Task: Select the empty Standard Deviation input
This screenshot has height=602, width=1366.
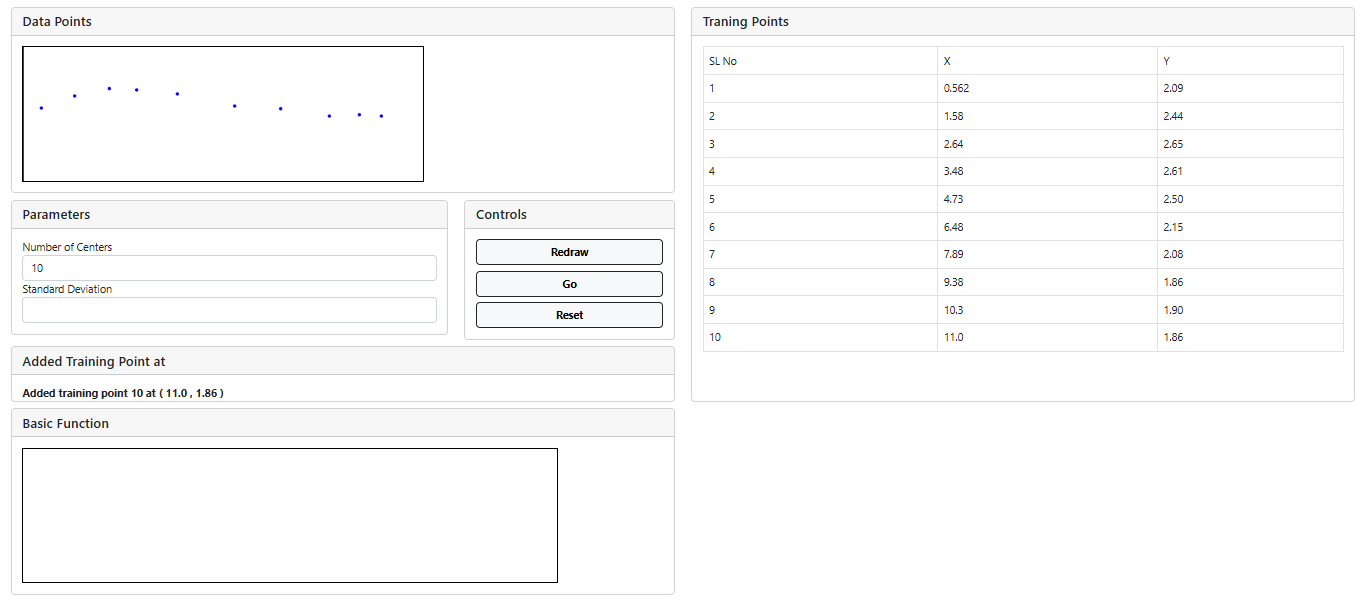Action: [229, 310]
